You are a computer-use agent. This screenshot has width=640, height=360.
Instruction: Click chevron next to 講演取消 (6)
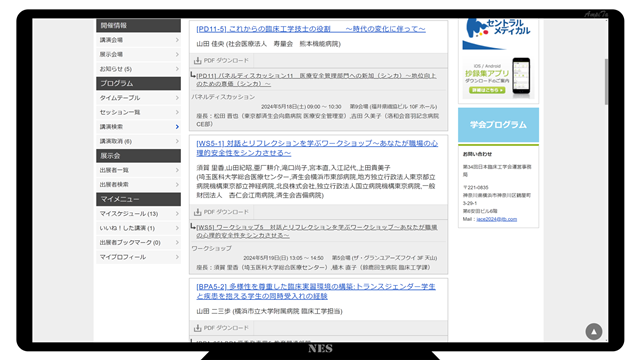click(177, 141)
